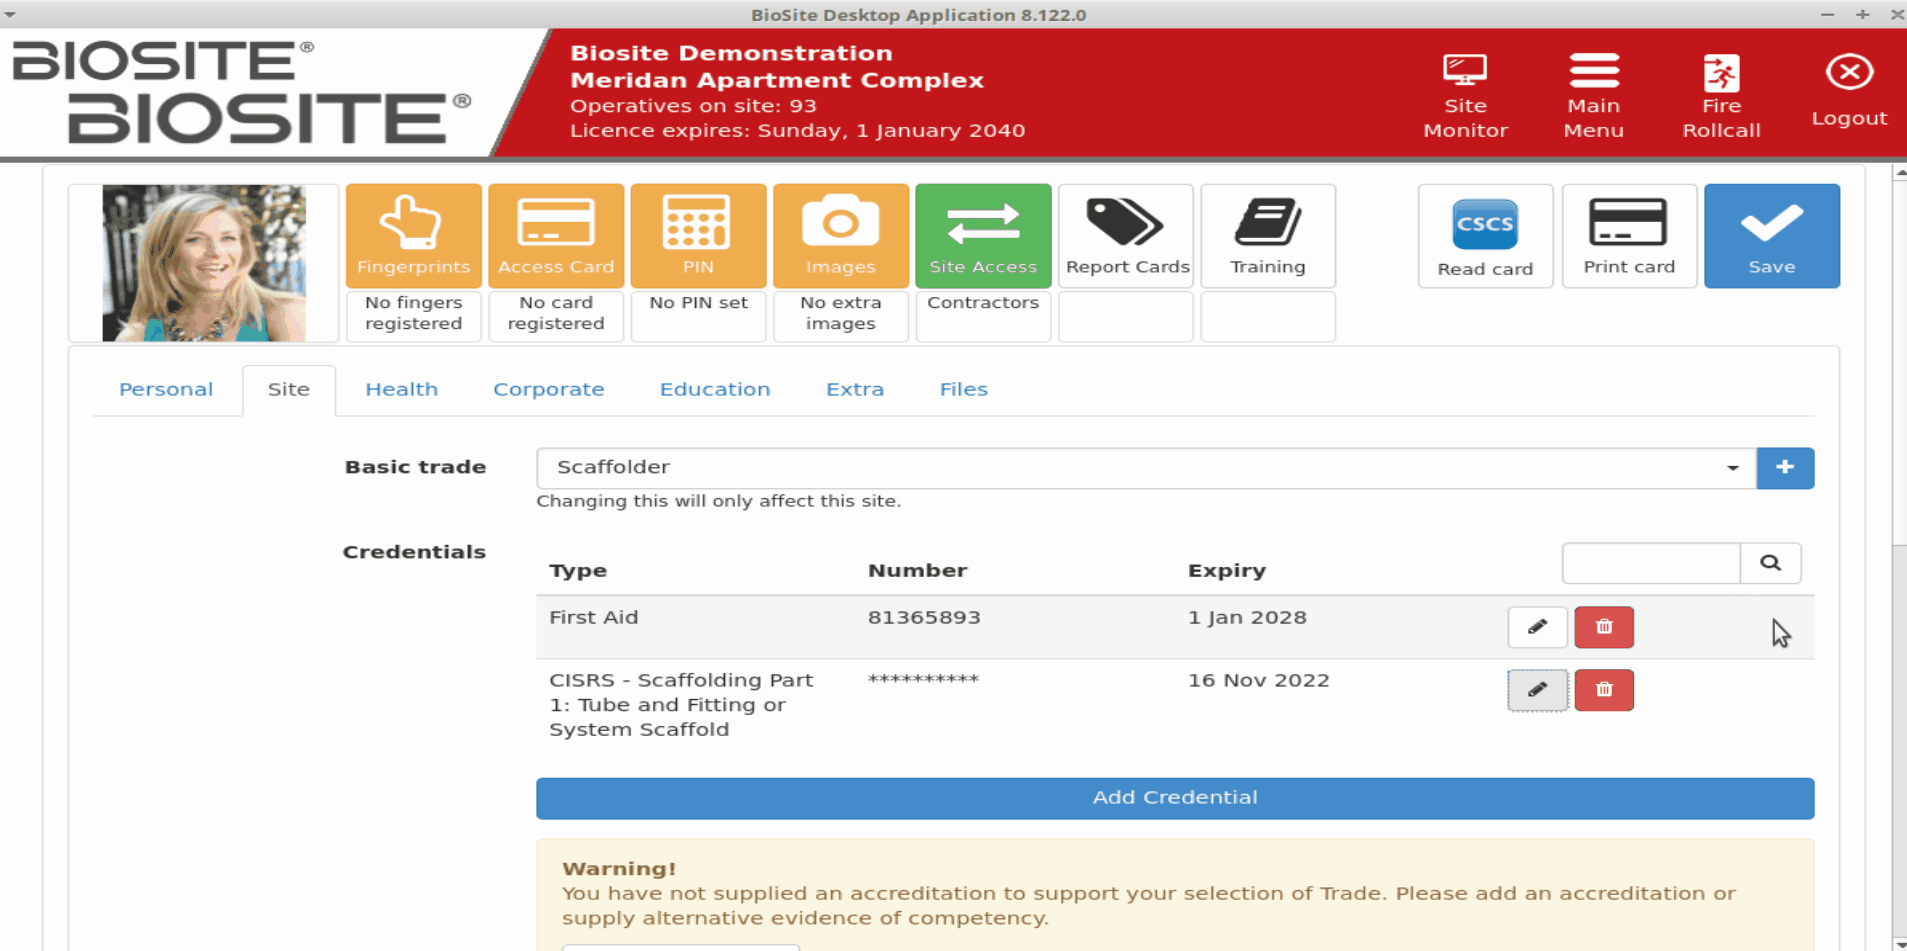Click the Add Credential button
This screenshot has width=1907, height=951.
1175,798
